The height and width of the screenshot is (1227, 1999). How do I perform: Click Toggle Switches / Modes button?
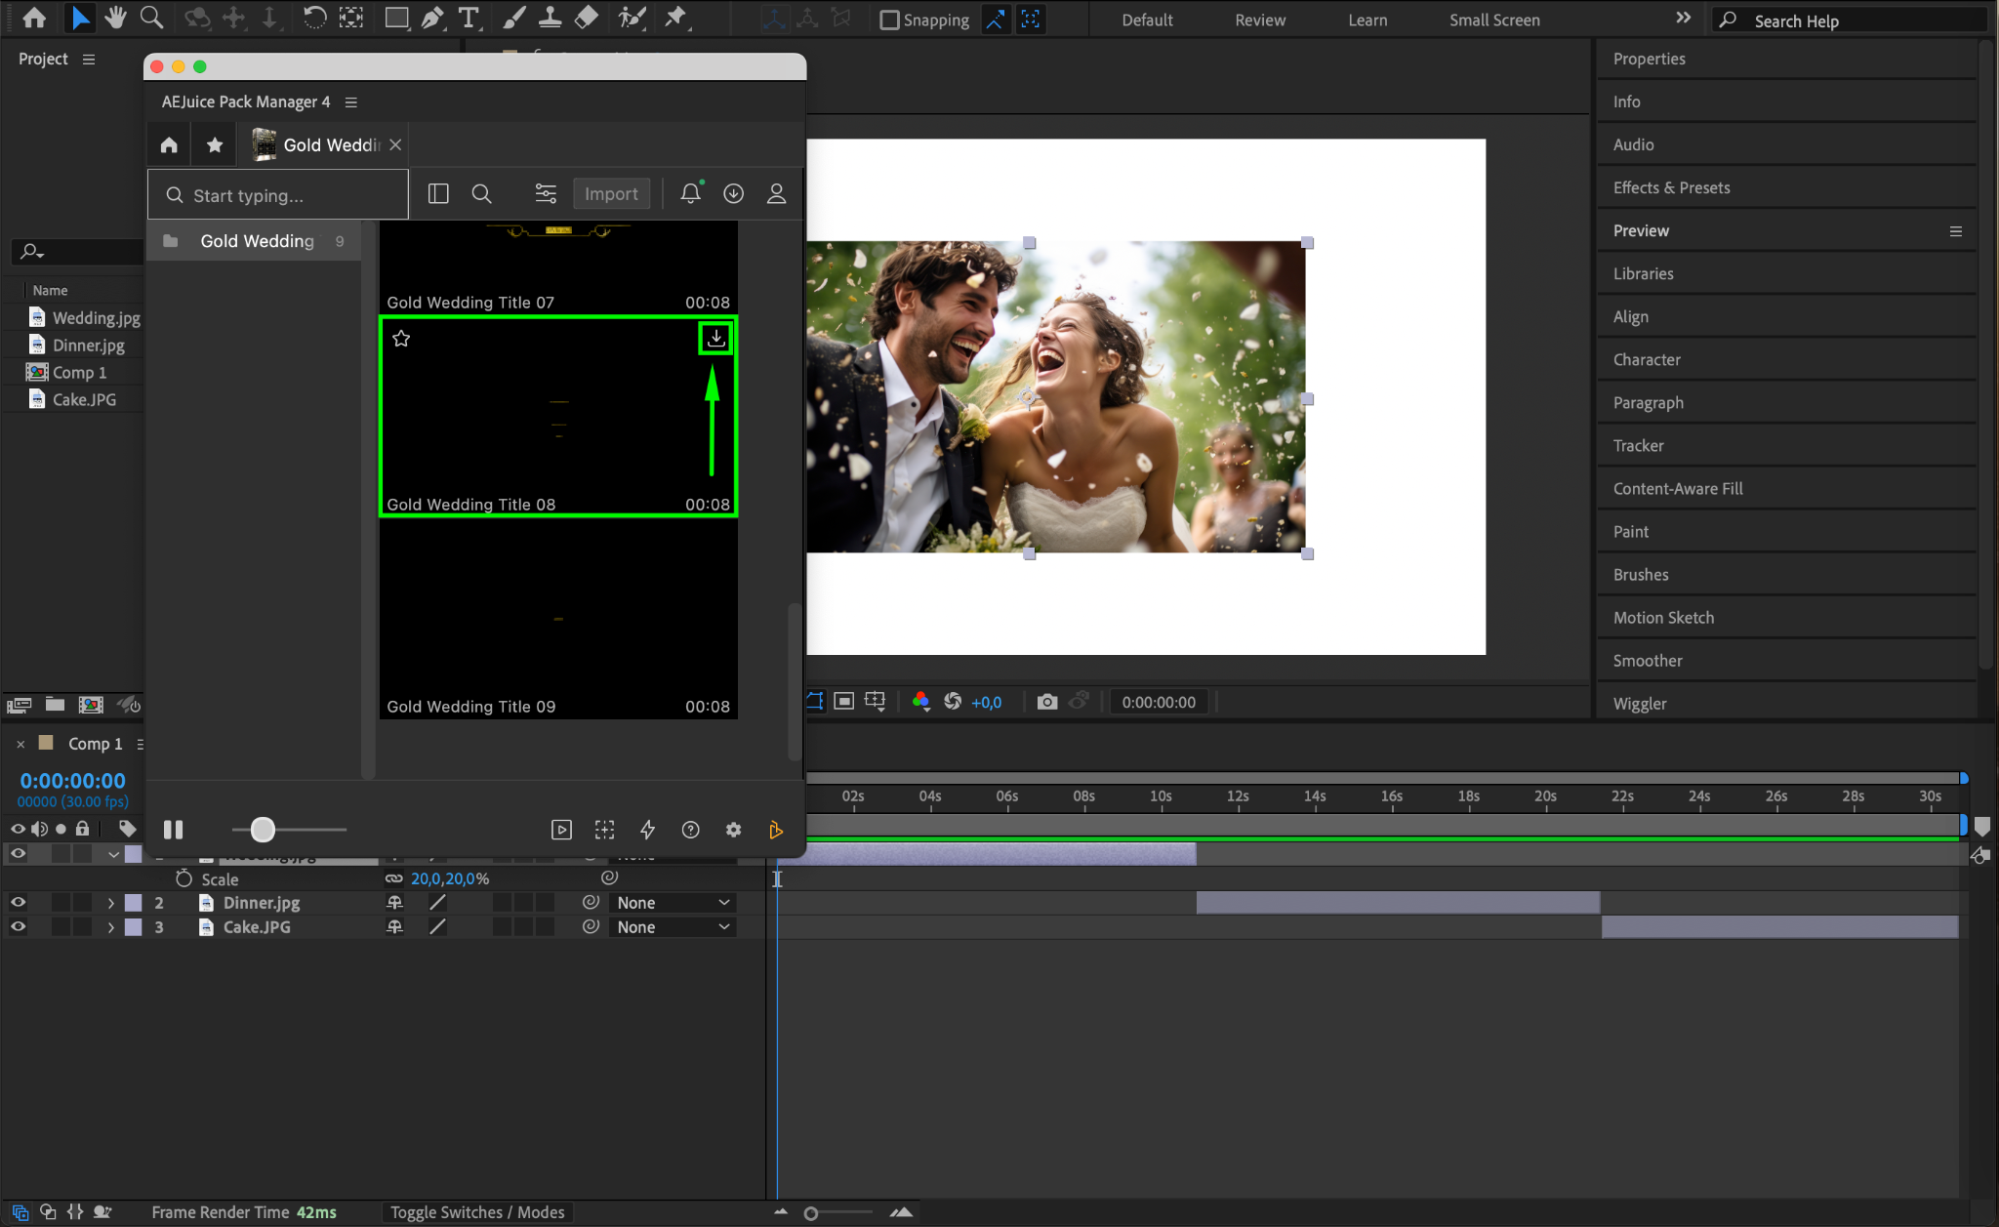coord(477,1212)
